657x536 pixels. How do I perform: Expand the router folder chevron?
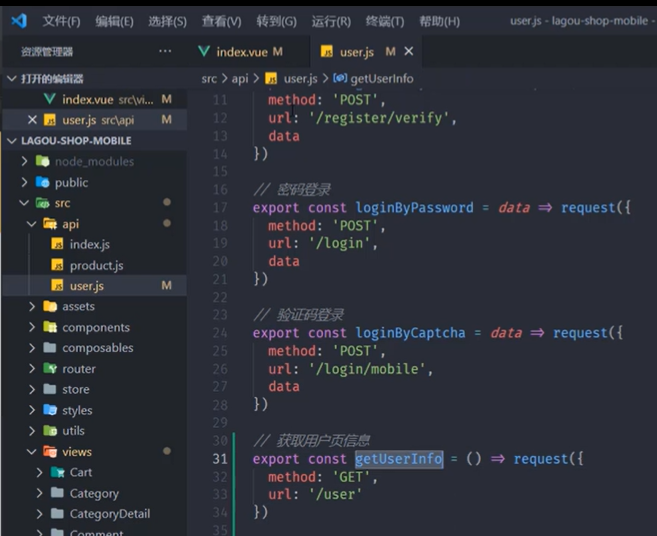pyautogui.click(x=32, y=368)
